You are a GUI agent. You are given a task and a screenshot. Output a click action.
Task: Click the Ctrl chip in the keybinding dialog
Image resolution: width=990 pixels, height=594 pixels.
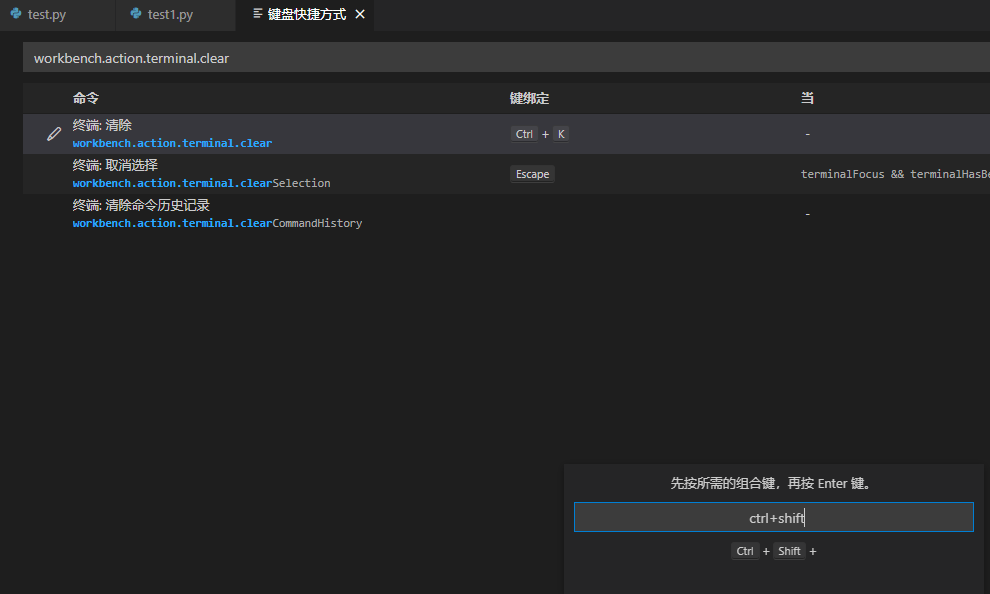point(744,551)
